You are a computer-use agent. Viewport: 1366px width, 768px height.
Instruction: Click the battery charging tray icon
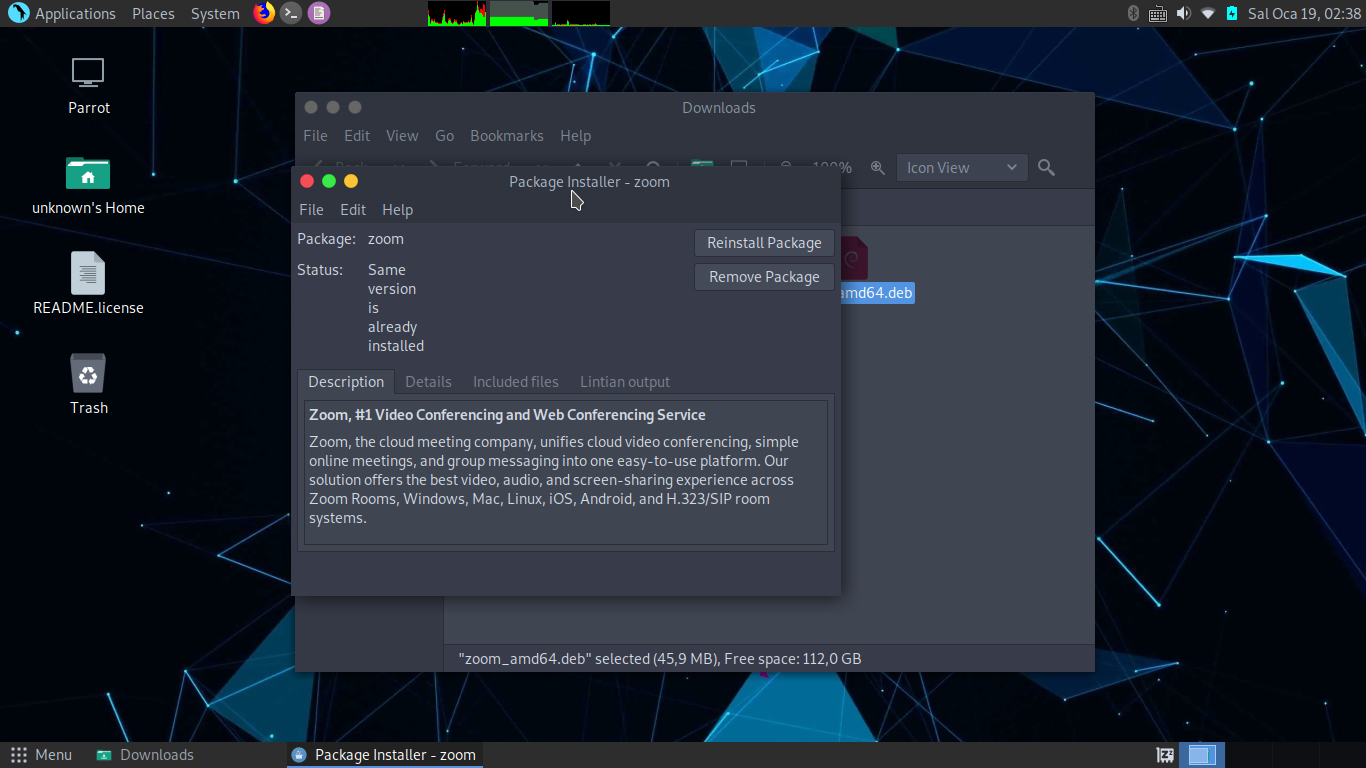[1232, 13]
